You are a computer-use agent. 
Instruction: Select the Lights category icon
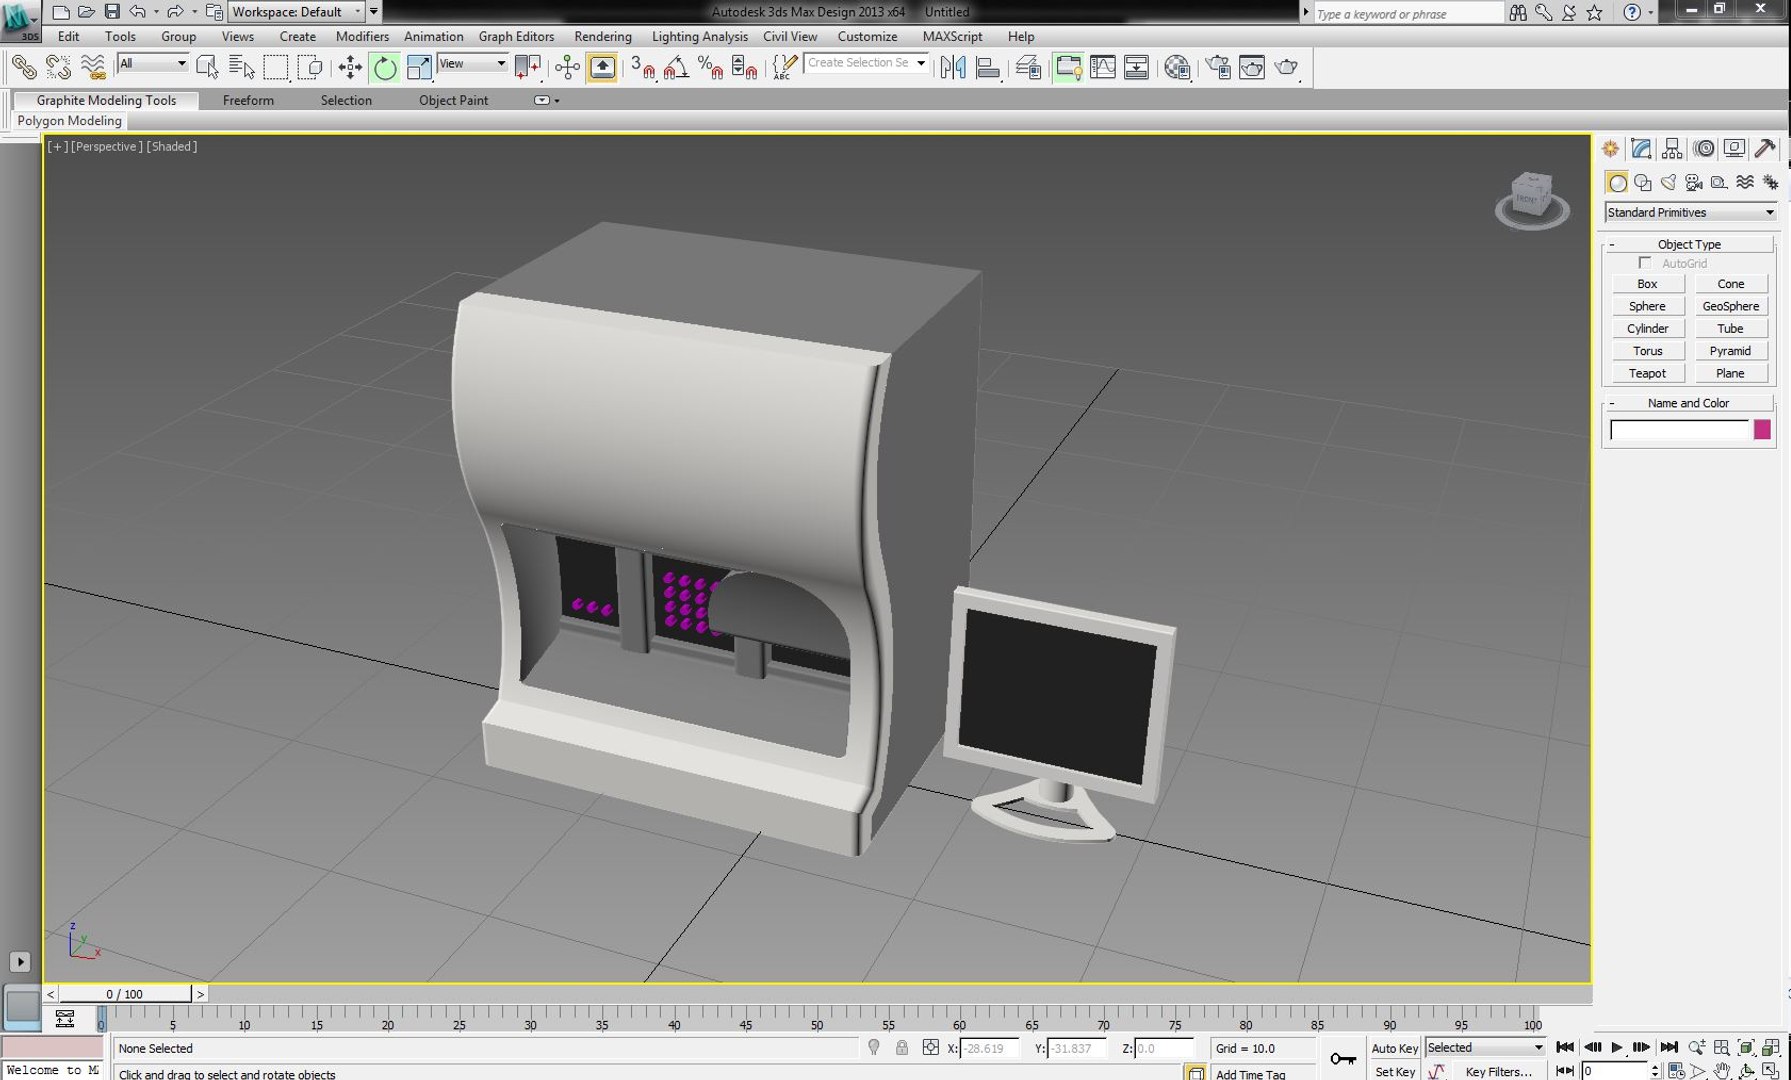1668,182
